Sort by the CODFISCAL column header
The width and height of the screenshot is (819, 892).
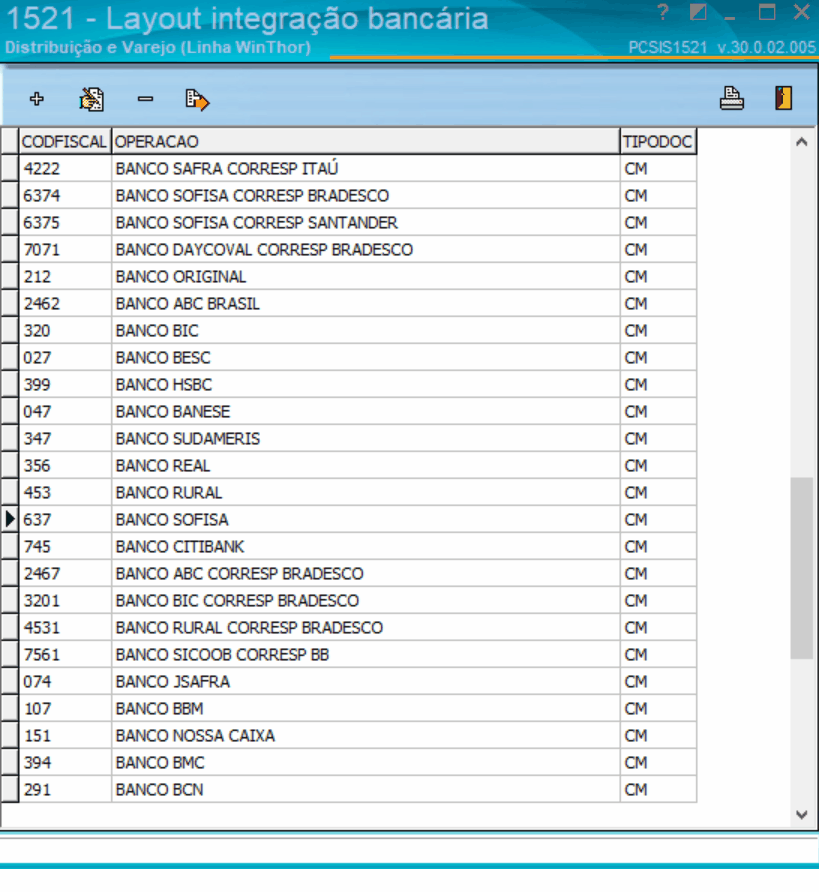(x=65, y=142)
